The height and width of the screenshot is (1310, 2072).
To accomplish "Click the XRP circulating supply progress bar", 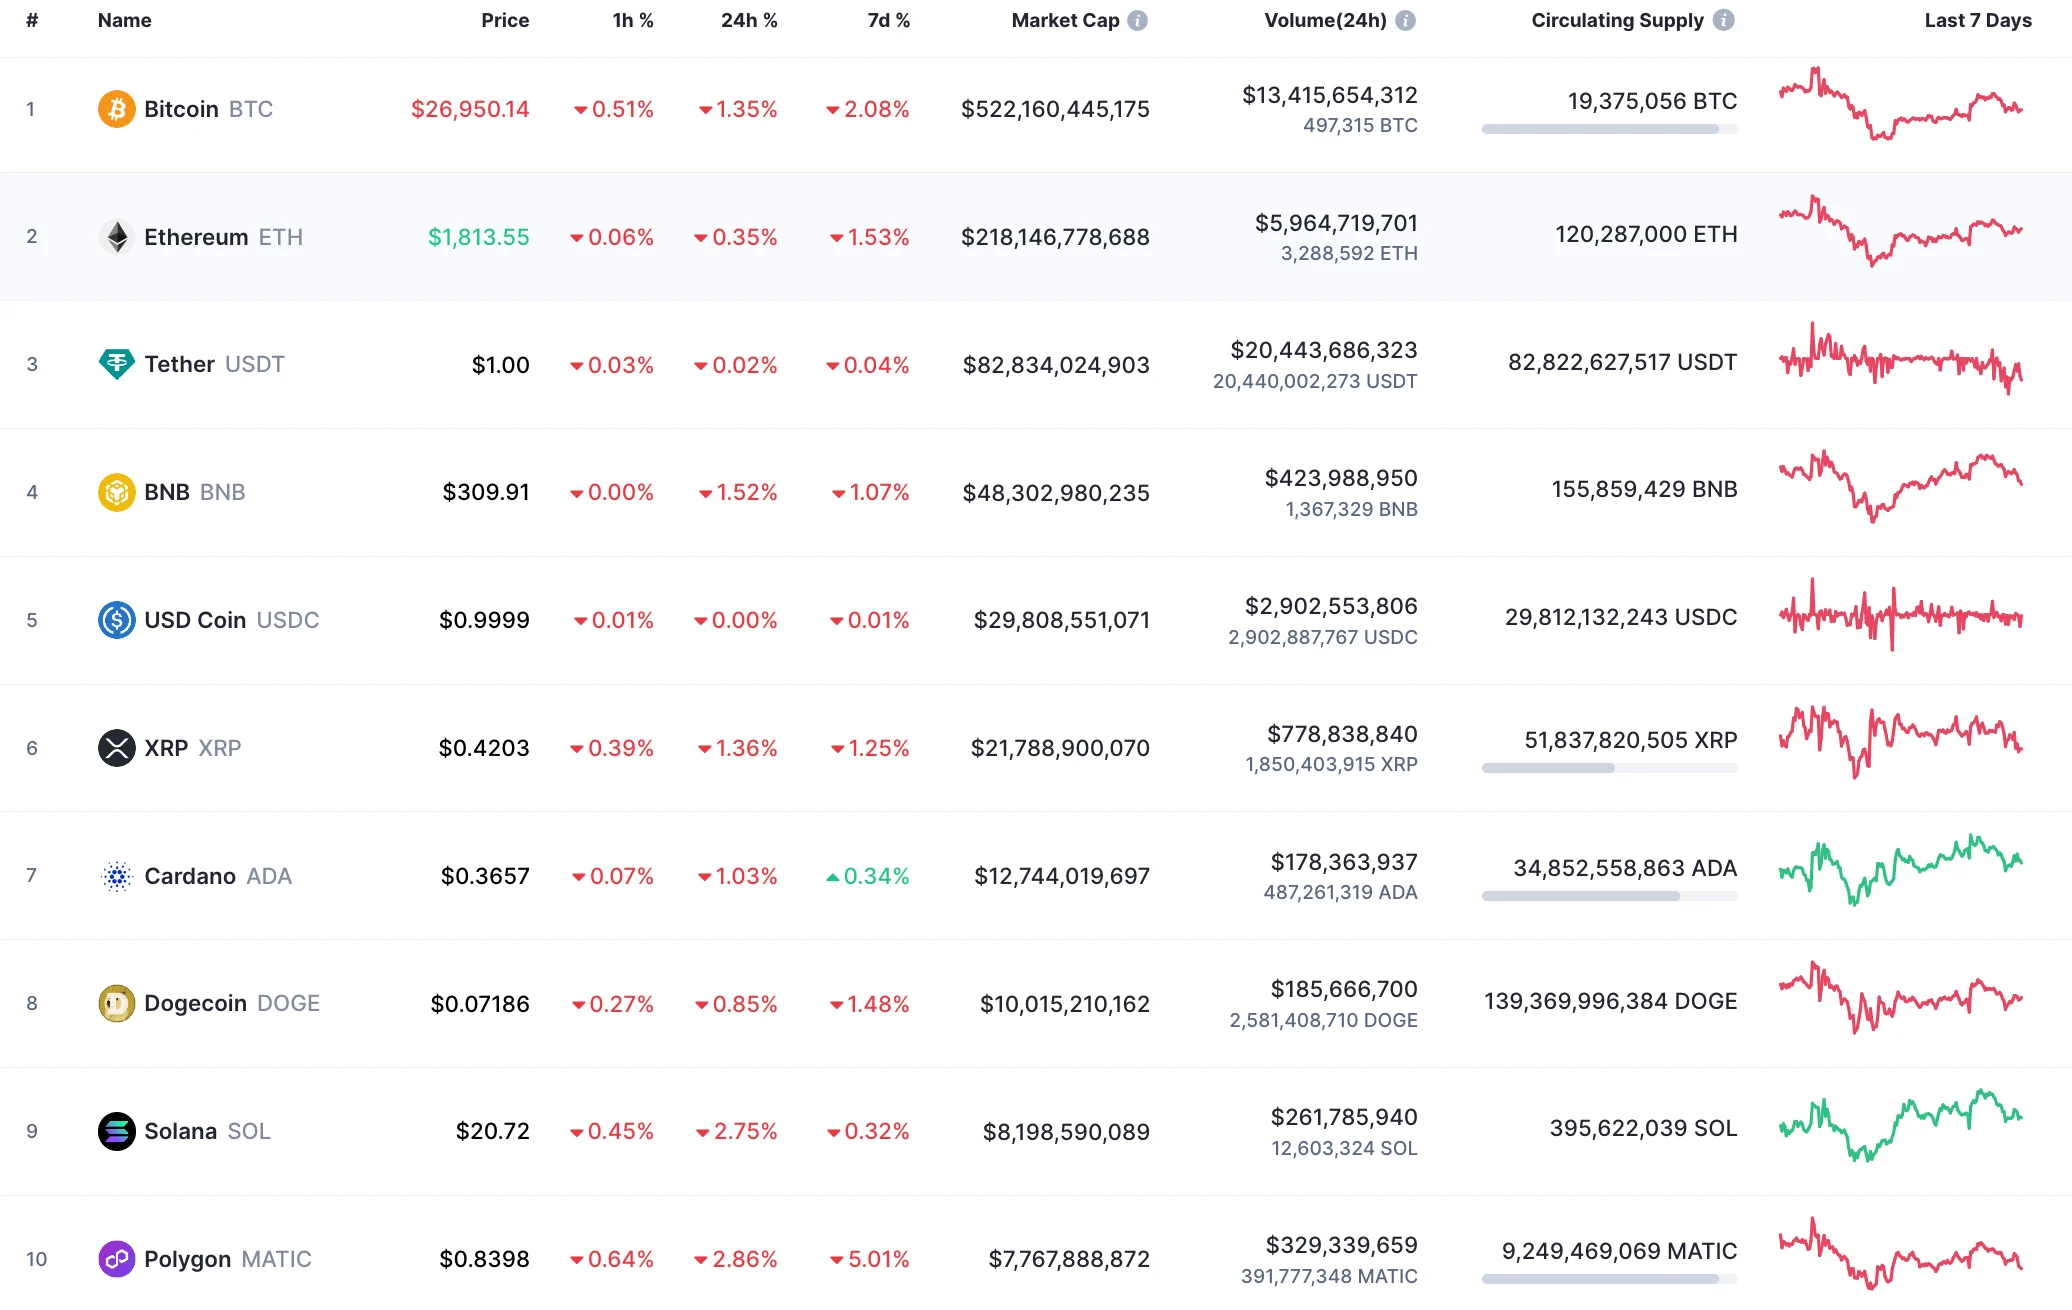I will coord(1609,768).
